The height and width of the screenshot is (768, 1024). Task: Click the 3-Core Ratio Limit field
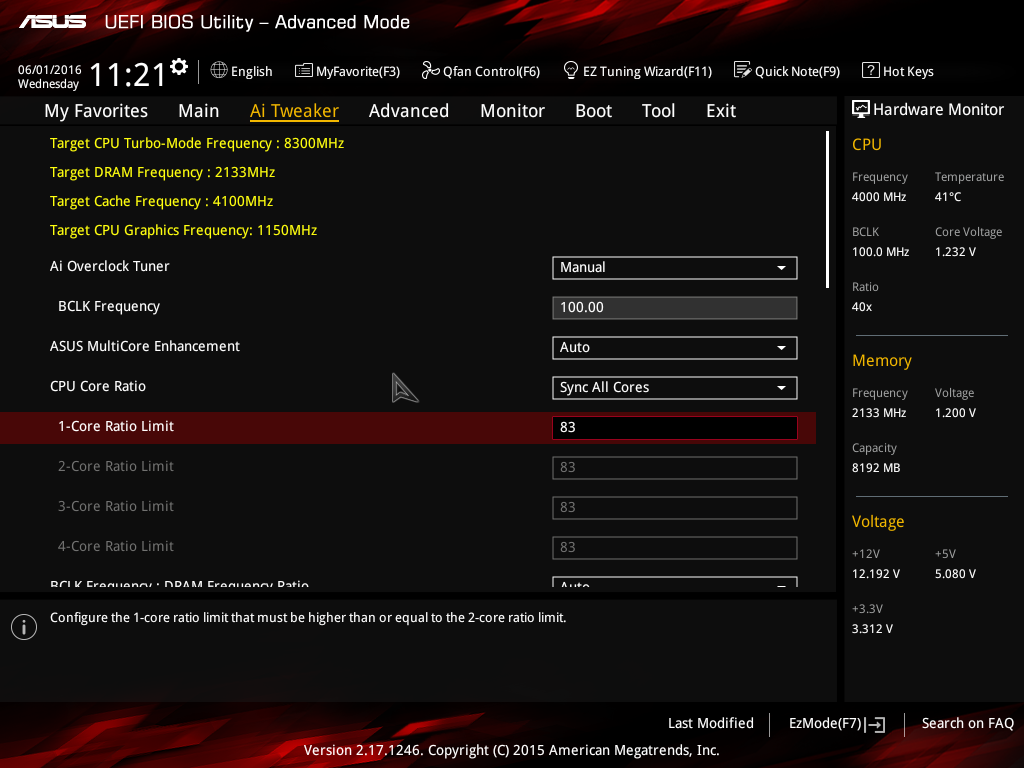click(x=675, y=507)
